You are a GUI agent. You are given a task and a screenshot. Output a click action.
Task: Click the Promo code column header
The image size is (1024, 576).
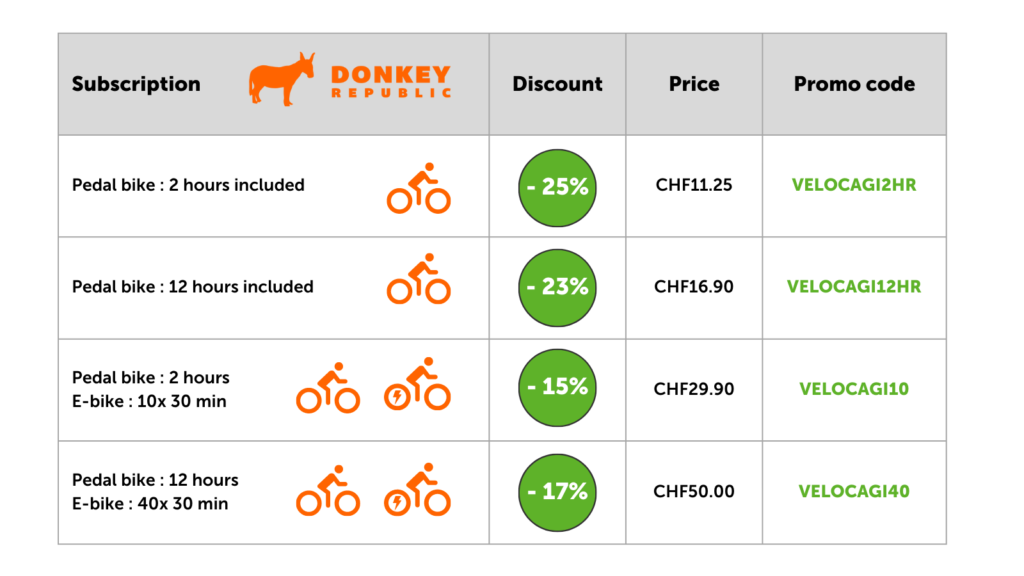coord(854,84)
